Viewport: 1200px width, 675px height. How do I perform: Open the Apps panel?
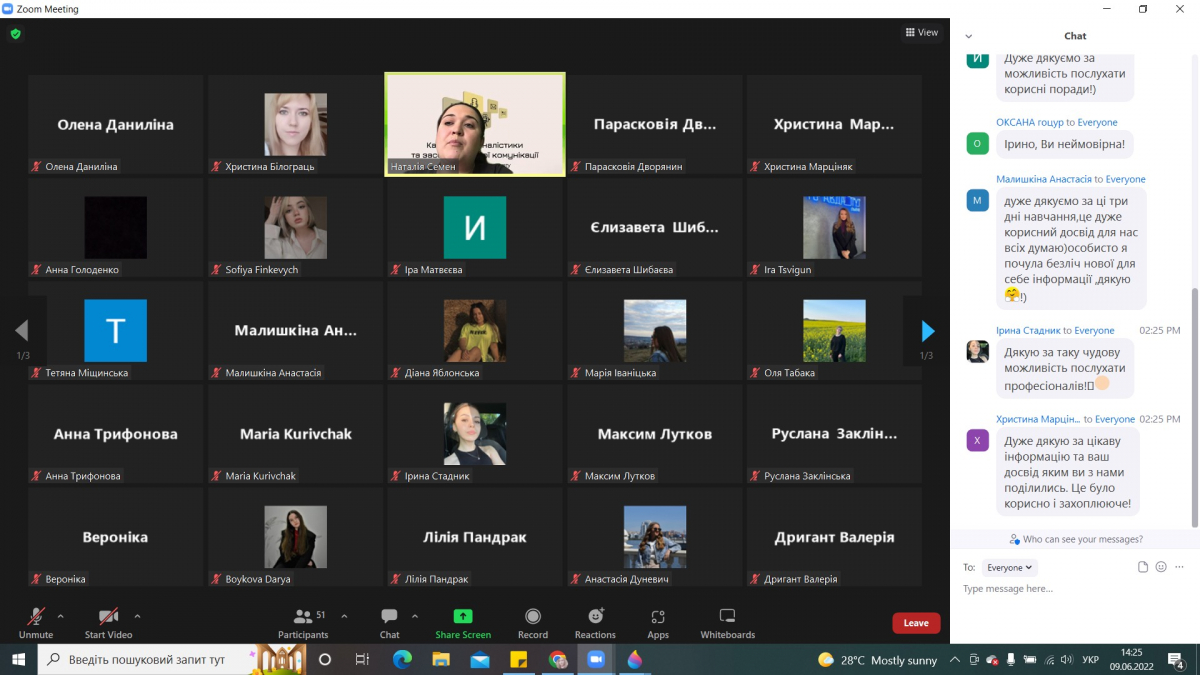coord(658,617)
